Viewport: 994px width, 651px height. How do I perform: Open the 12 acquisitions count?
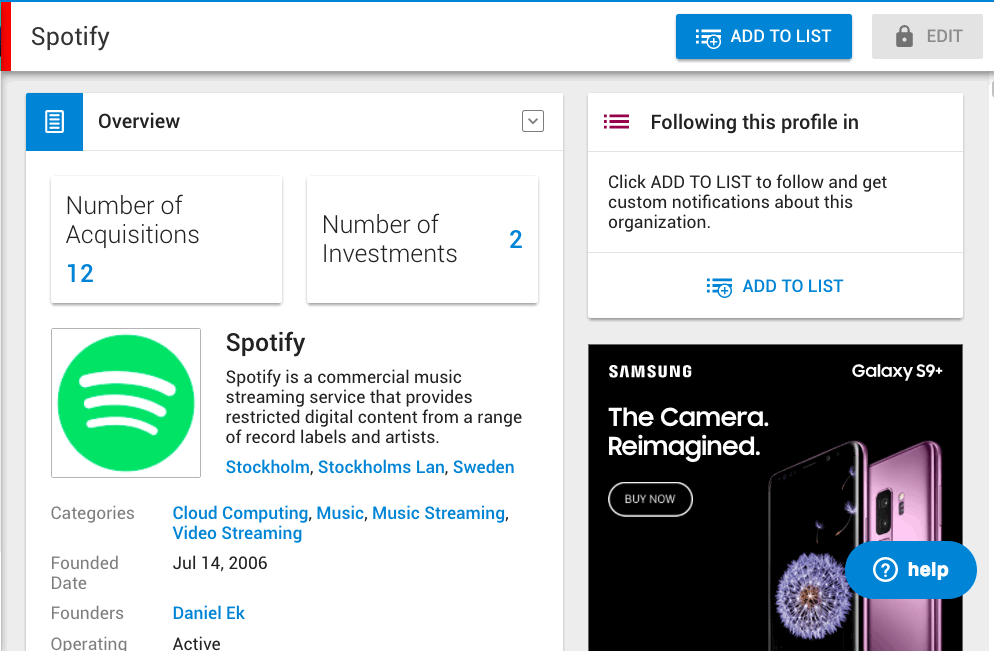(x=80, y=274)
